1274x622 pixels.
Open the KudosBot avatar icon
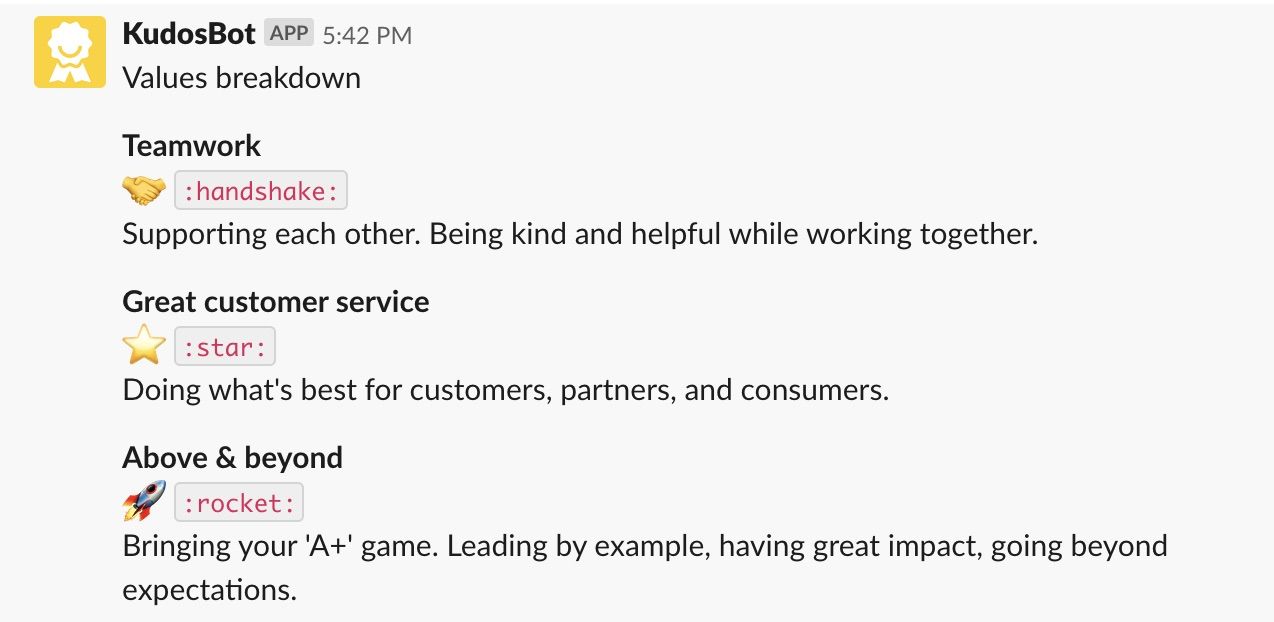pos(70,52)
